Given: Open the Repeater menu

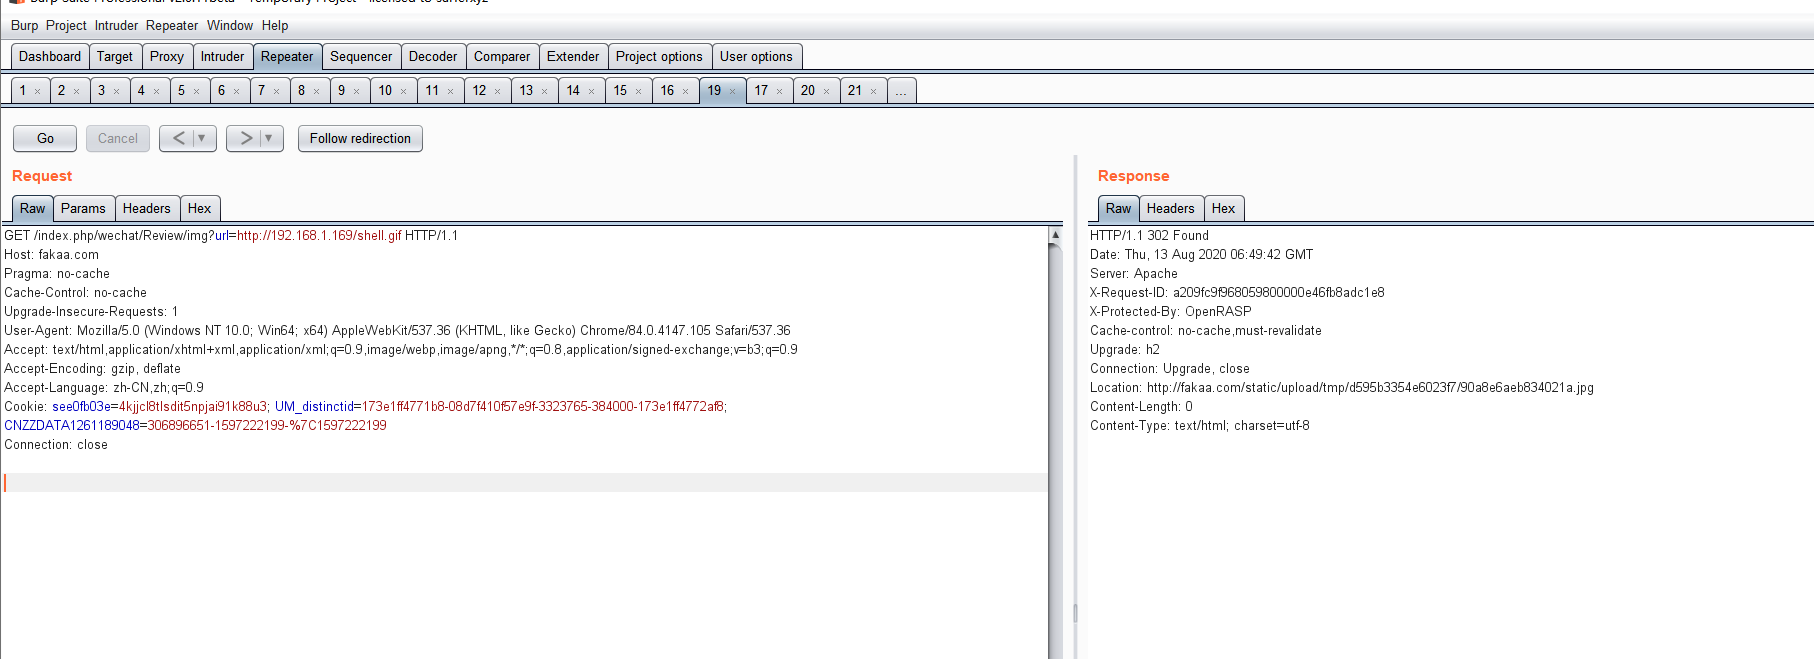Looking at the screenshot, I should coord(172,25).
